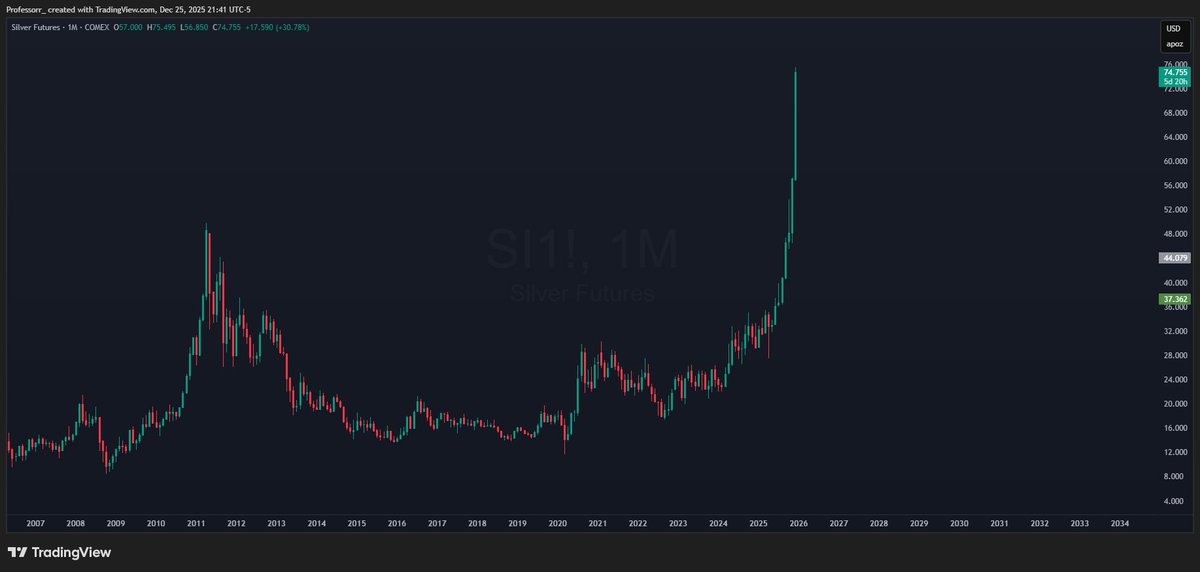Viewport: 1200px width, 572px height.
Task: Click the 2019 label on time axis
Action: pos(517,523)
